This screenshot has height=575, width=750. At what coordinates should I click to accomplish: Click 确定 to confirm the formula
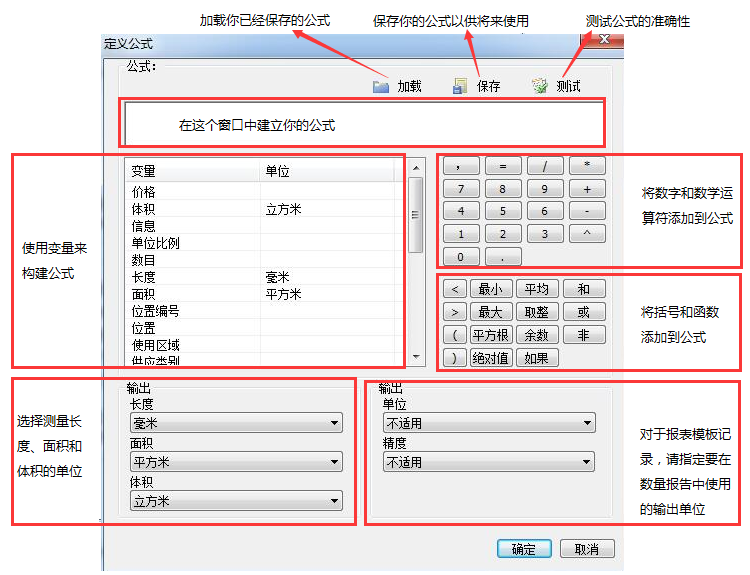524,549
